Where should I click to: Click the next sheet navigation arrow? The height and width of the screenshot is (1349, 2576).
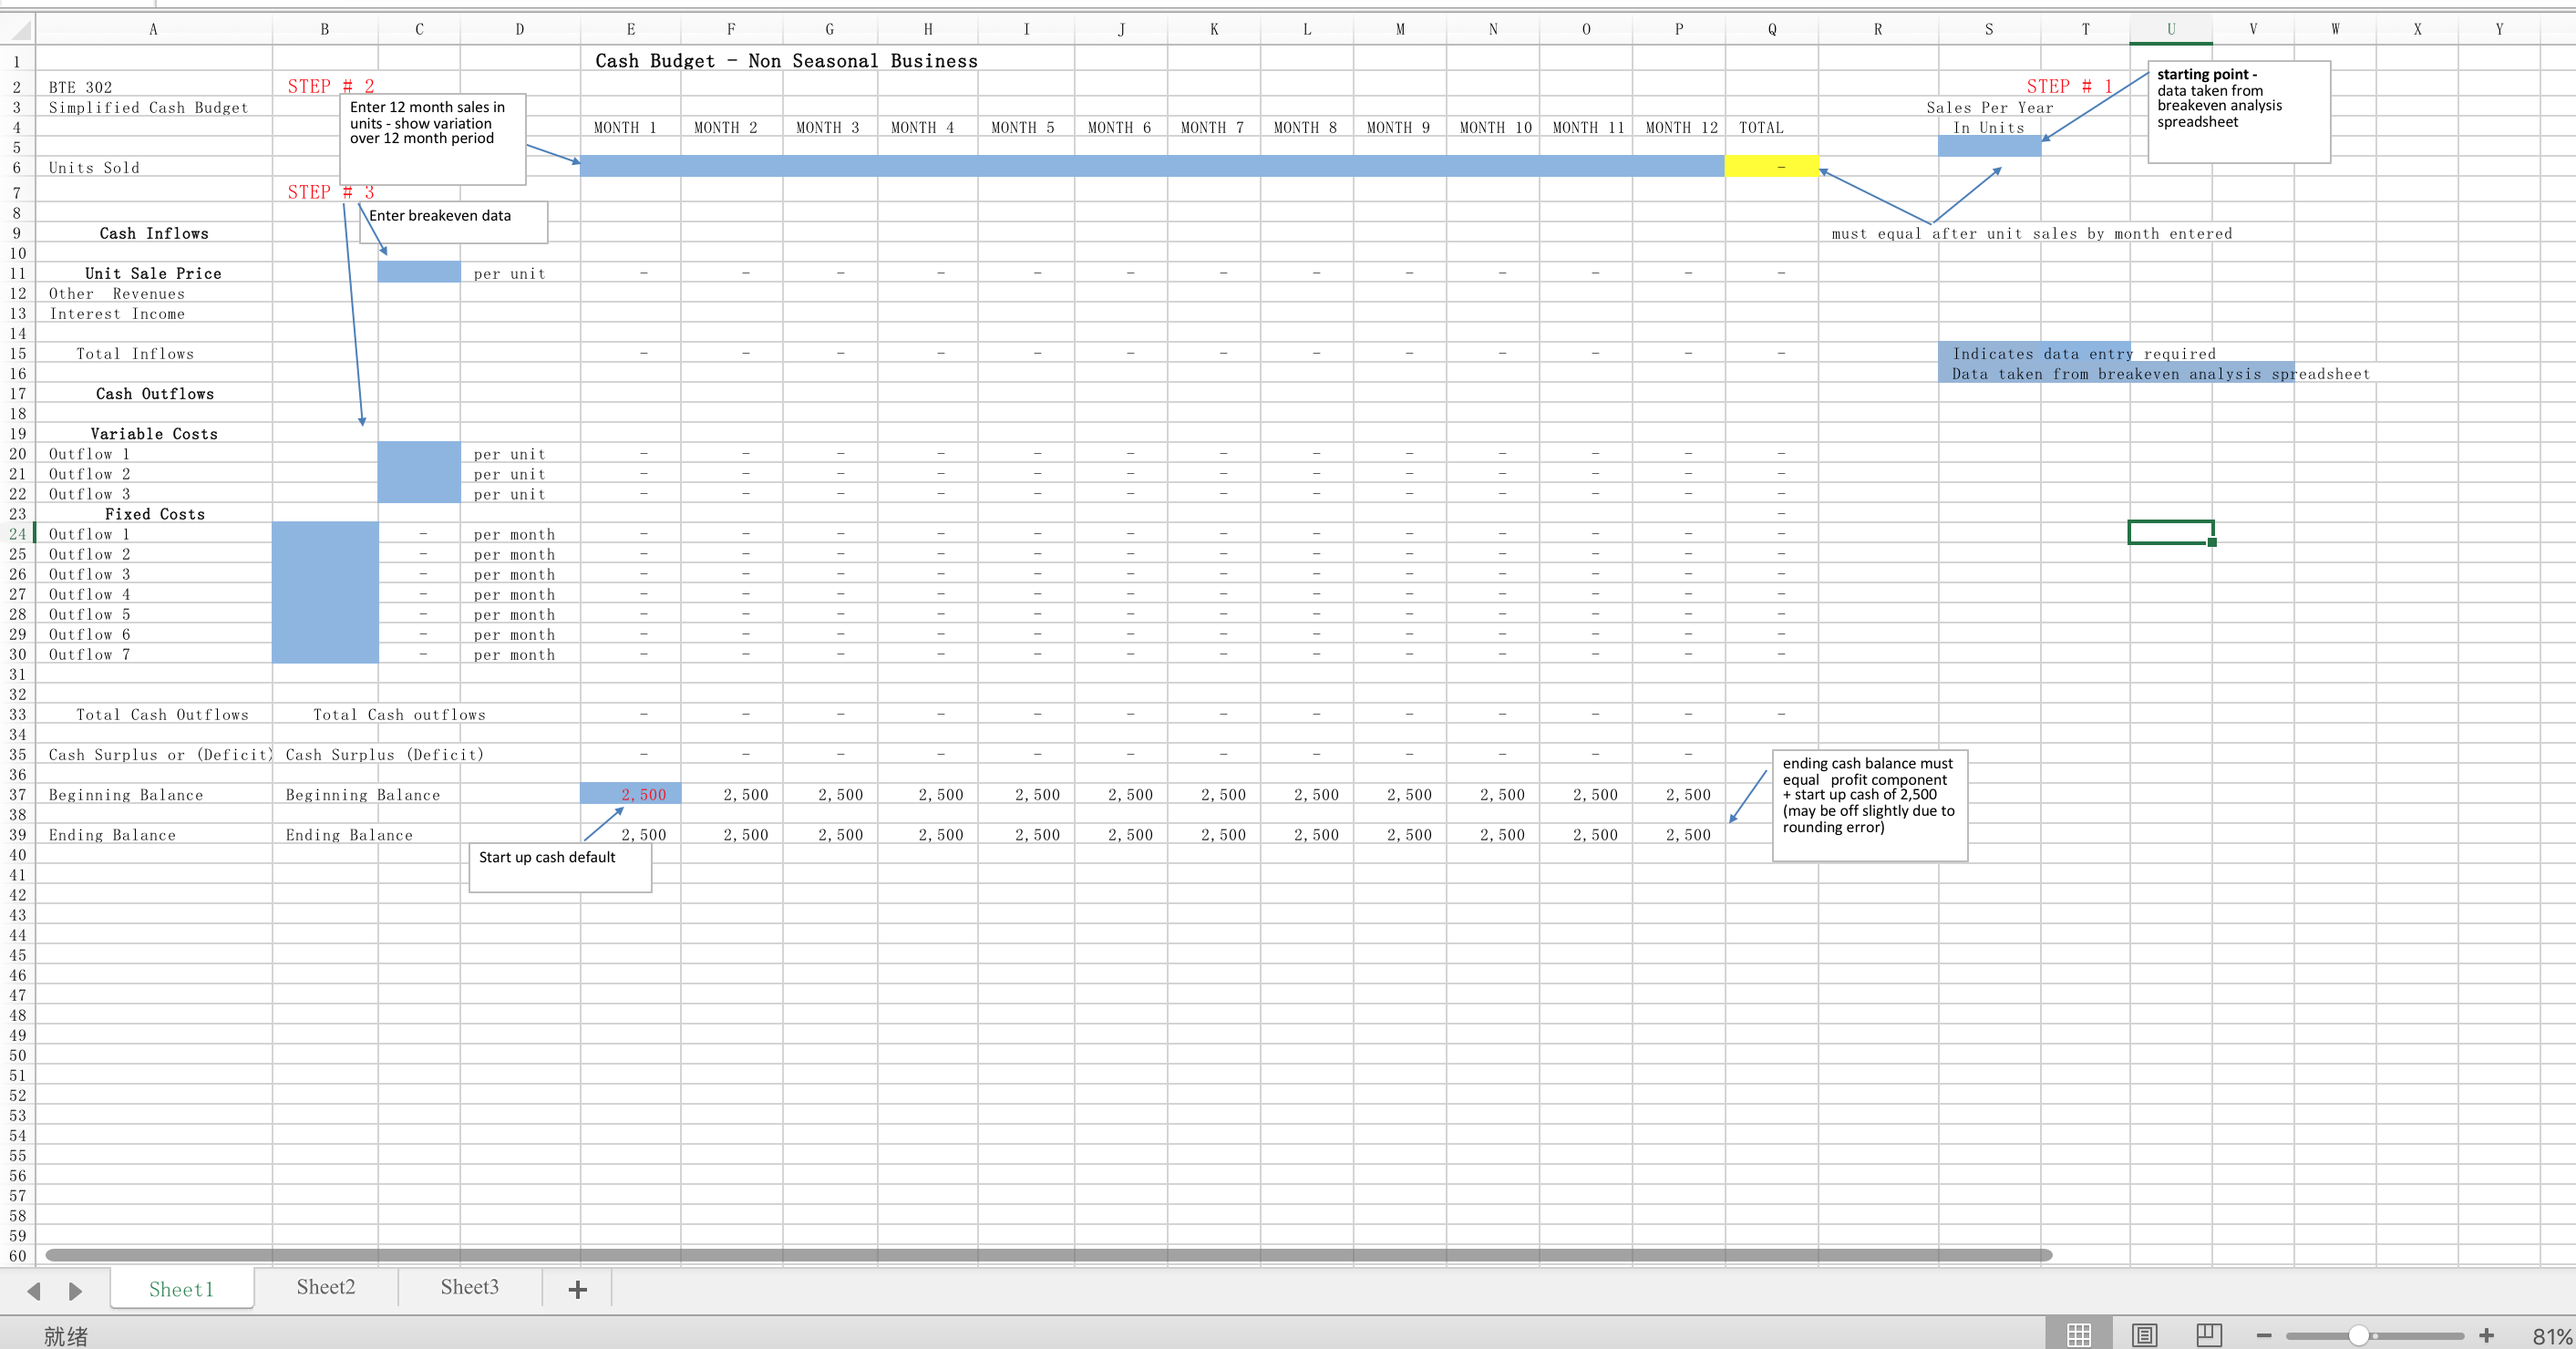coord(77,1290)
